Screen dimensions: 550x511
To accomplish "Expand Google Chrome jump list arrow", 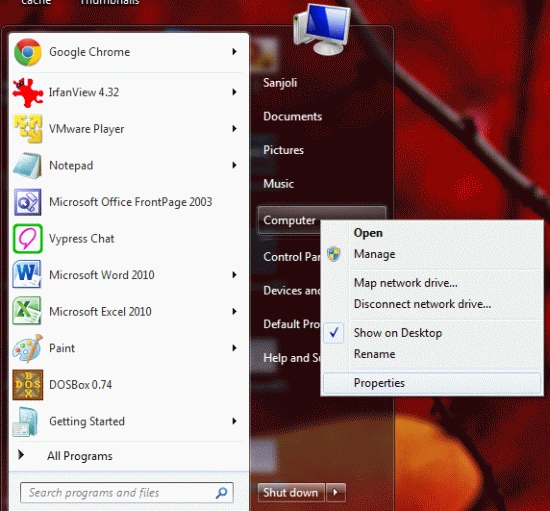I will pos(234,52).
